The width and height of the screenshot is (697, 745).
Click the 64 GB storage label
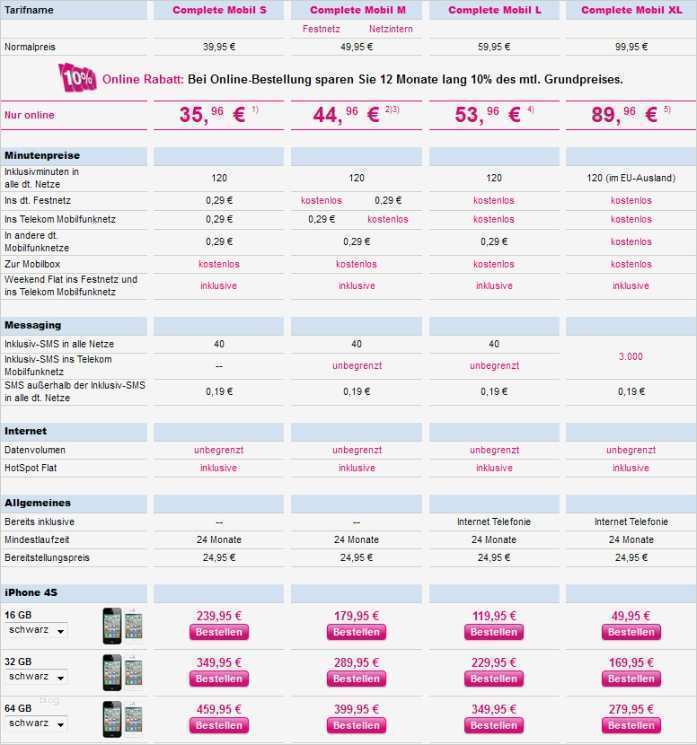click(x=18, y=708)
